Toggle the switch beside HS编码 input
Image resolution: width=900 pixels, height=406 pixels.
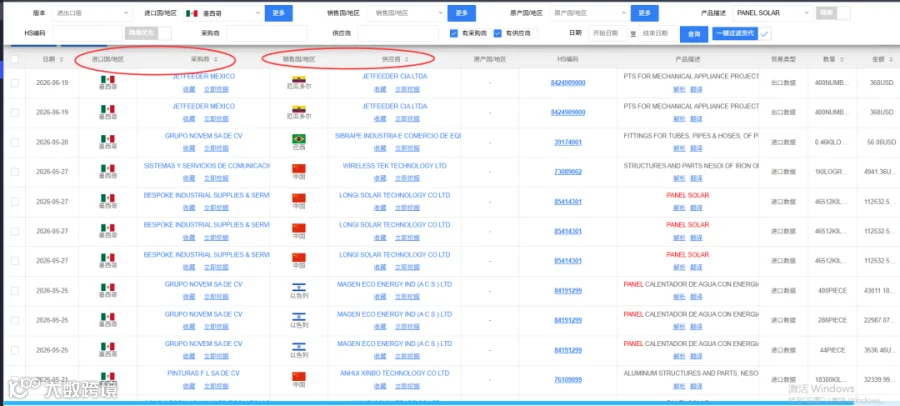coord(148,33)
